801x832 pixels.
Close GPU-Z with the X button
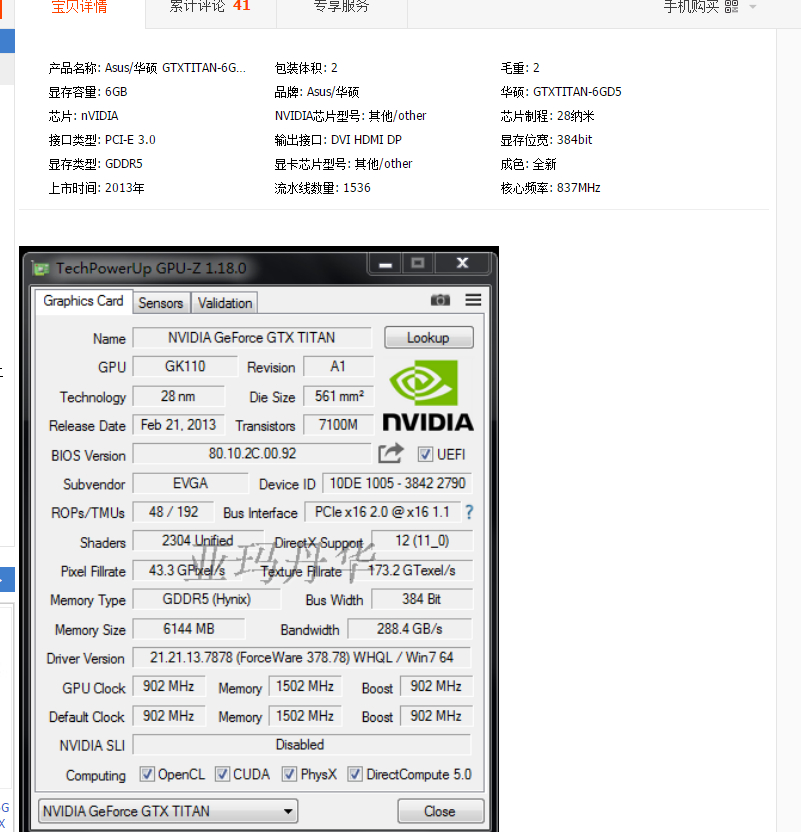click(463, 263)
